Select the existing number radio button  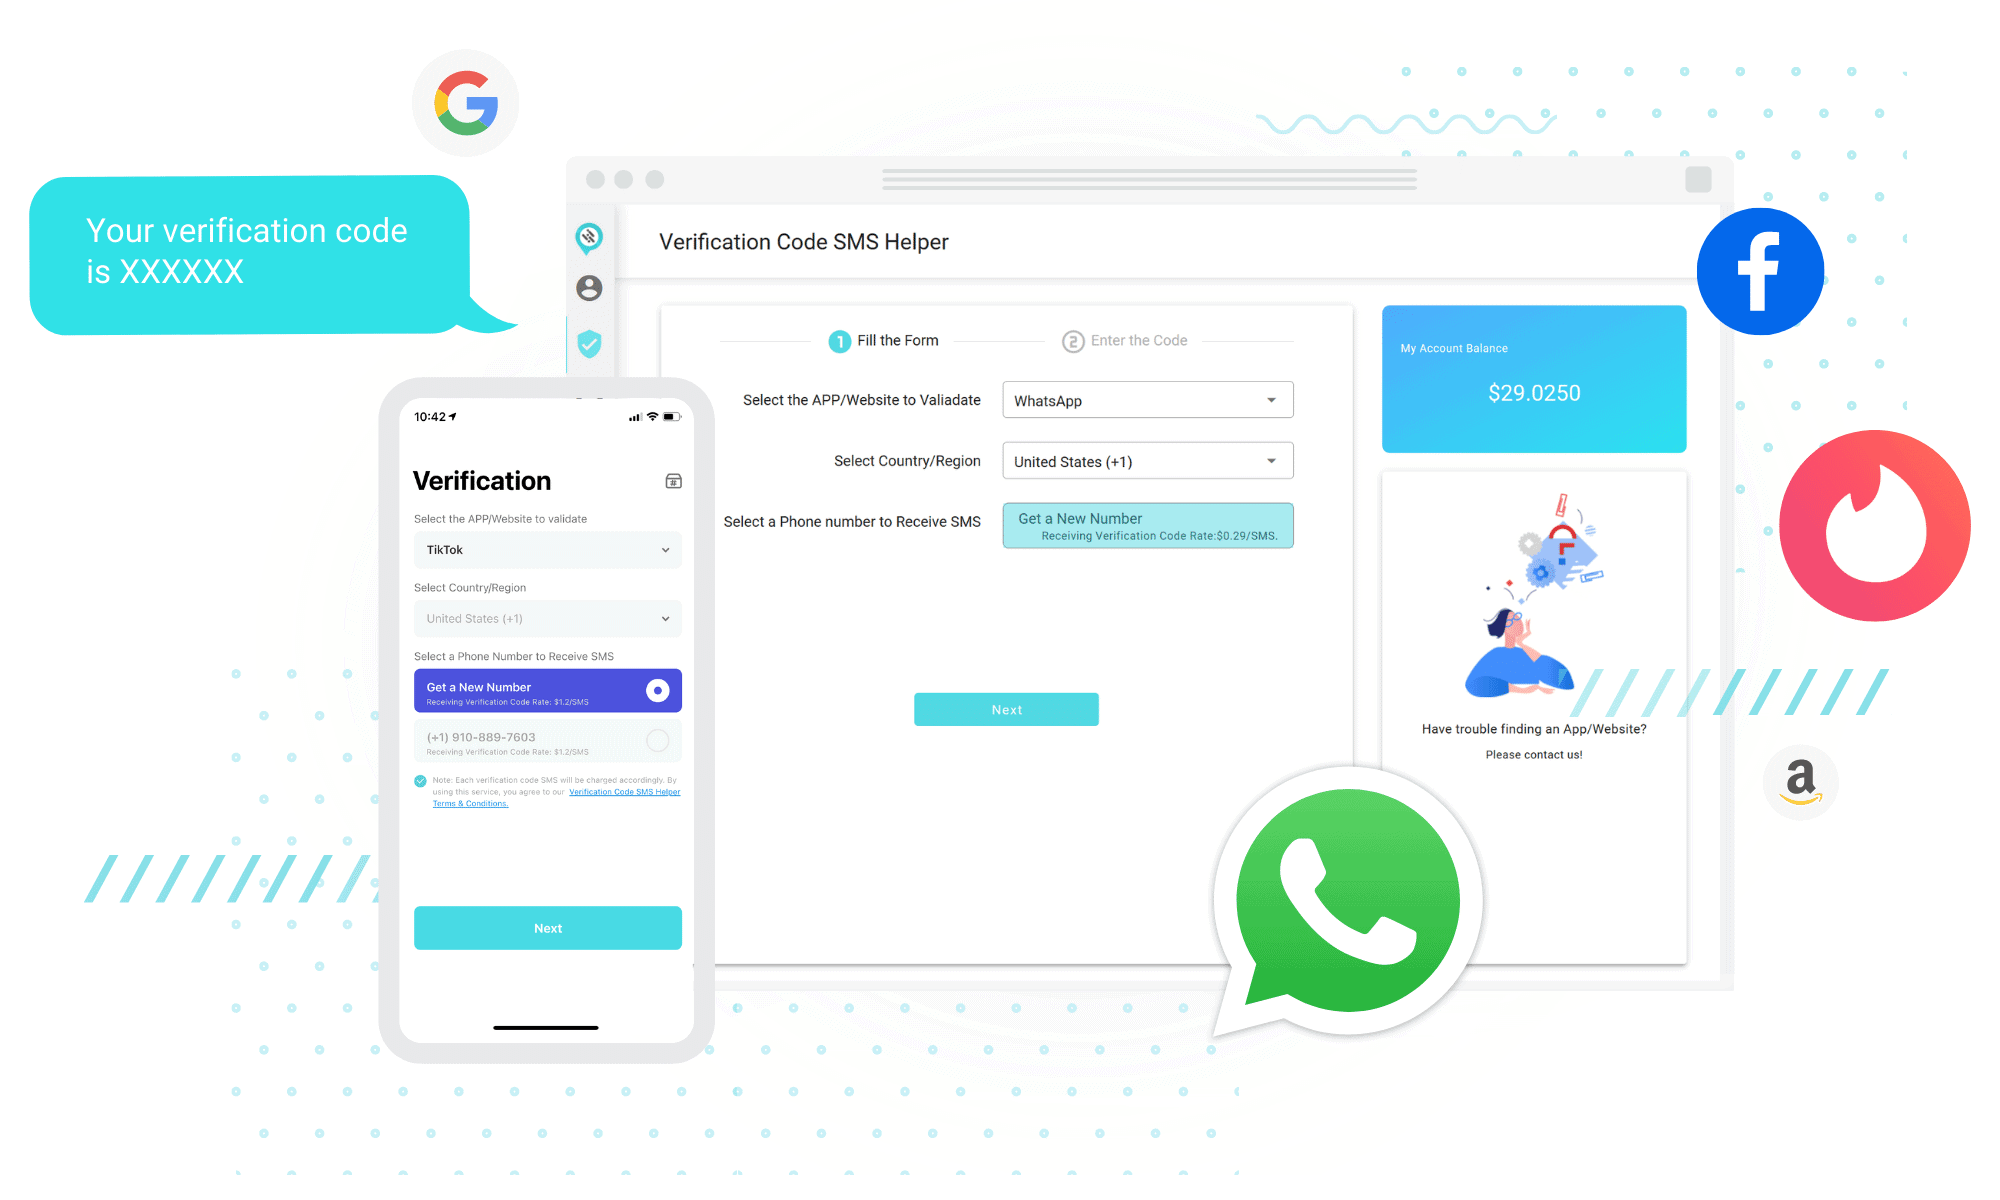659,739
